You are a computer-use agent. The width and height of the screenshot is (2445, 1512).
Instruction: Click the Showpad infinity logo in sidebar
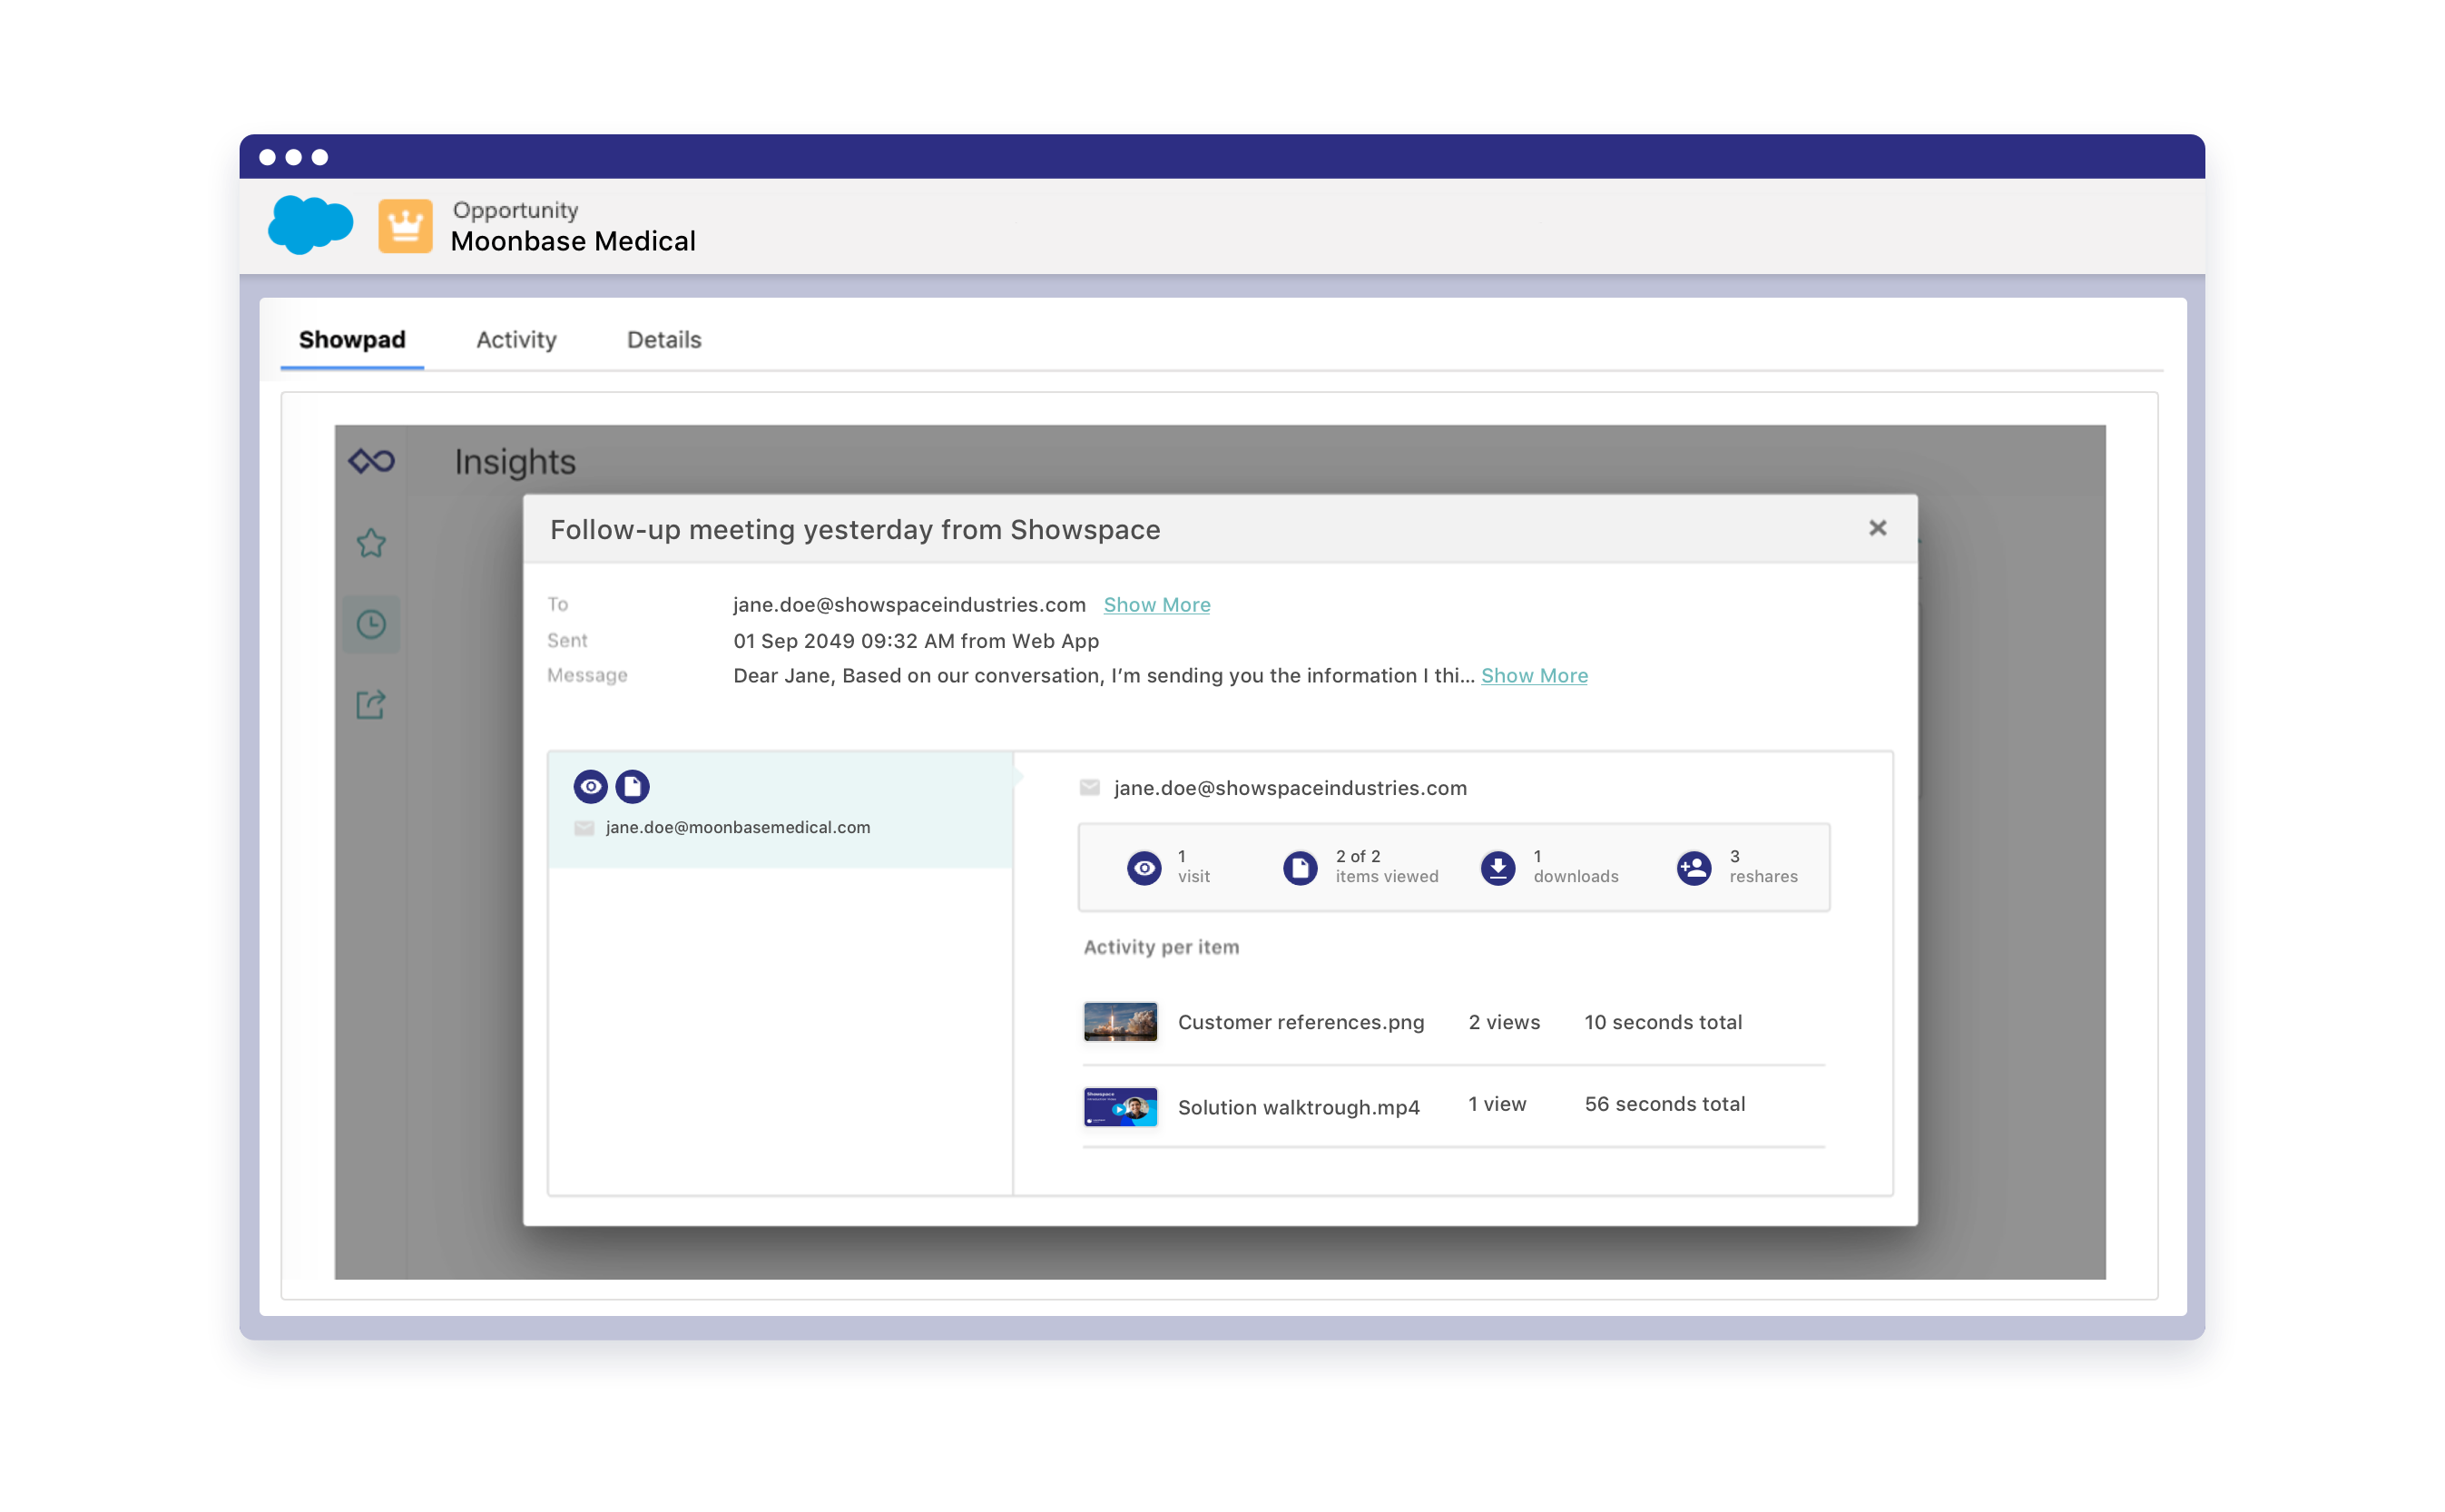point(371,461)
